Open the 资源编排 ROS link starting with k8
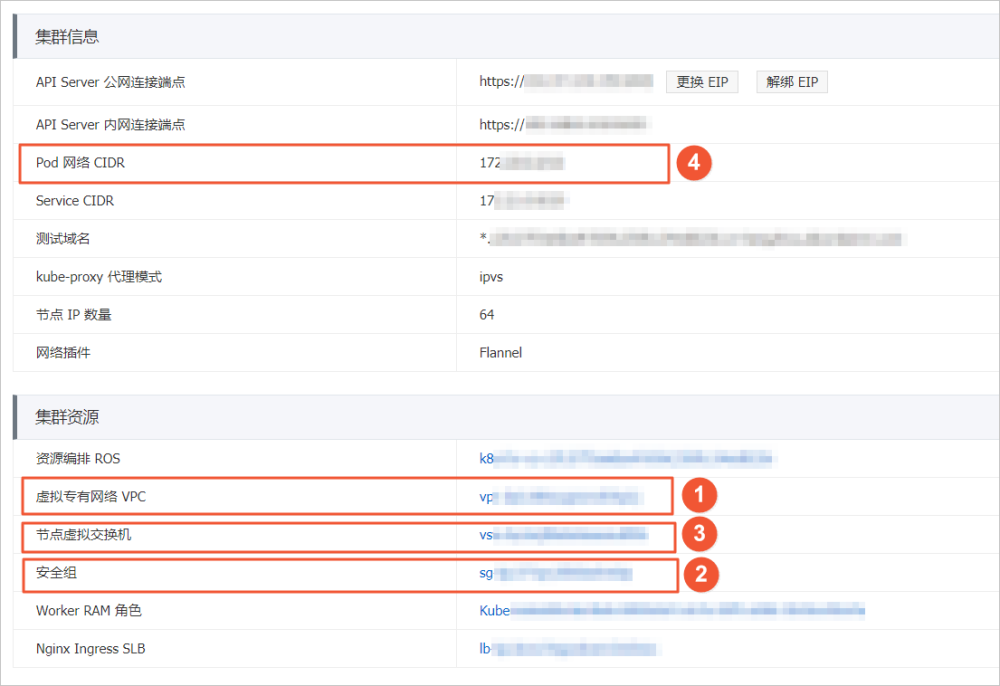The width and height of the screenshot is (1000, 686). click(626, 458)
